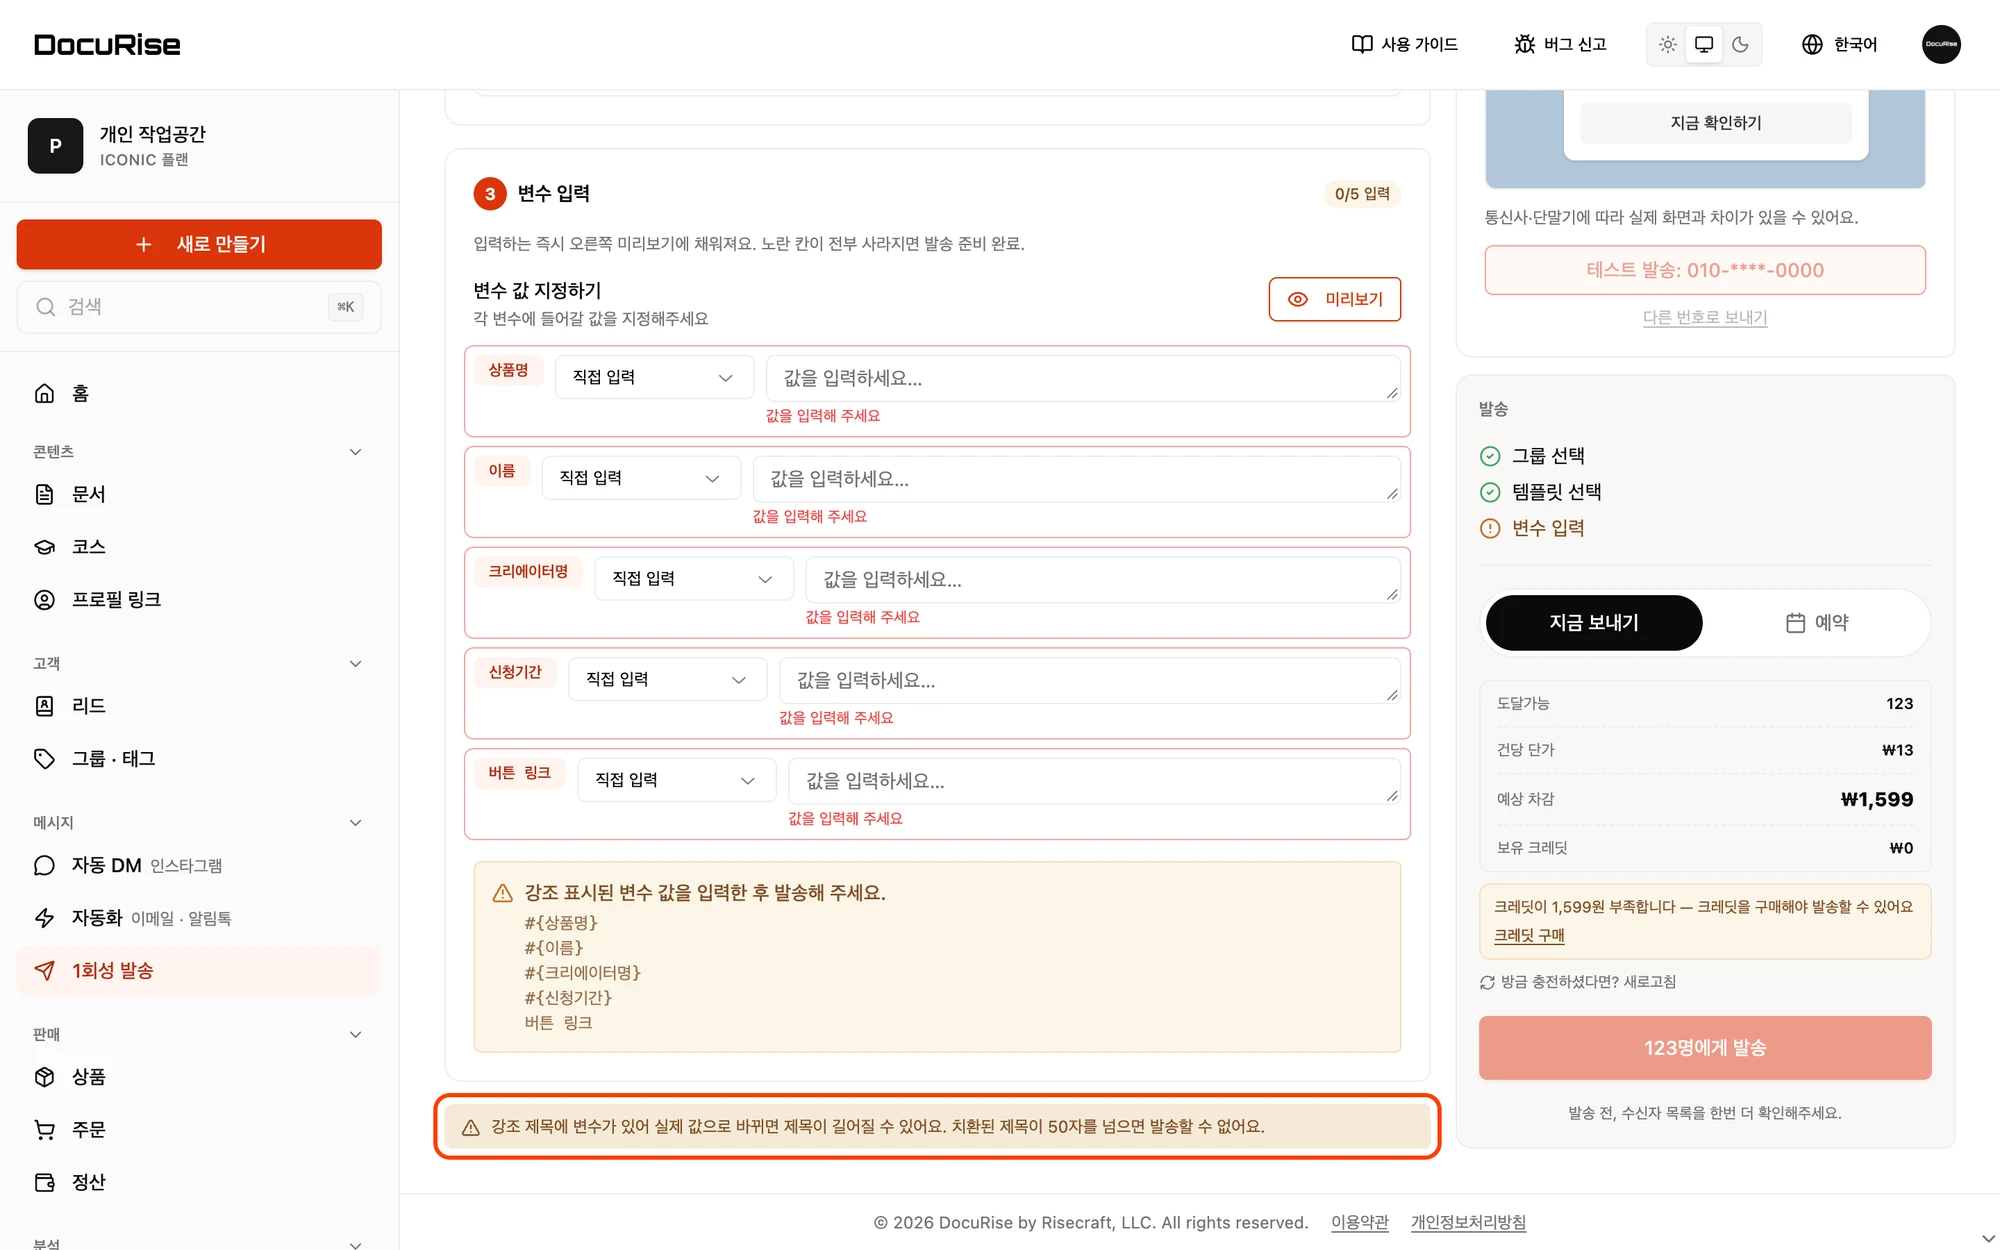Click the 신청기간 value input field
Image resolution: width=2000 pixels, height=1250 pixels.
(1089, 680)
